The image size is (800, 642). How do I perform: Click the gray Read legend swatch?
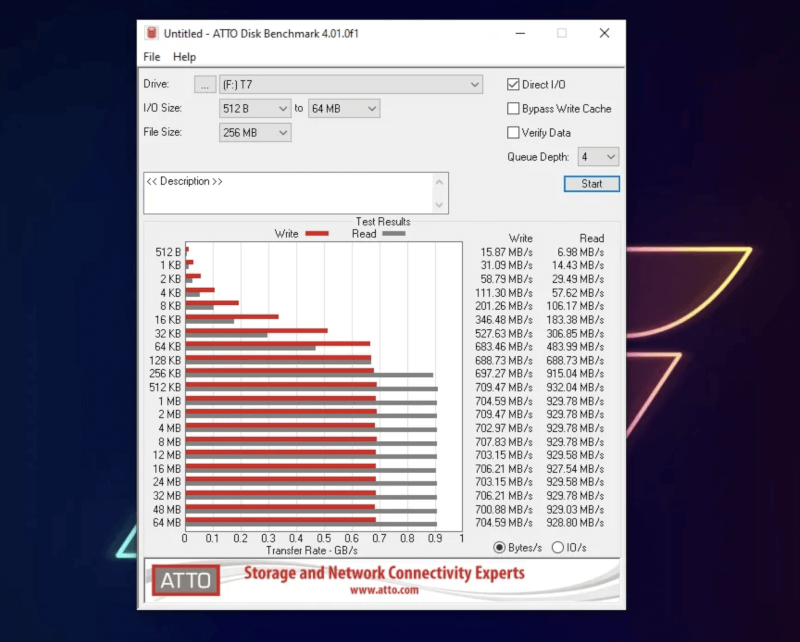tap(394, 234)
